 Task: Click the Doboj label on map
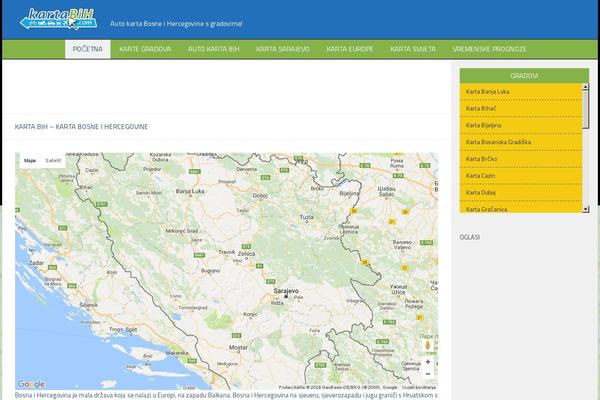coord(260,196)
